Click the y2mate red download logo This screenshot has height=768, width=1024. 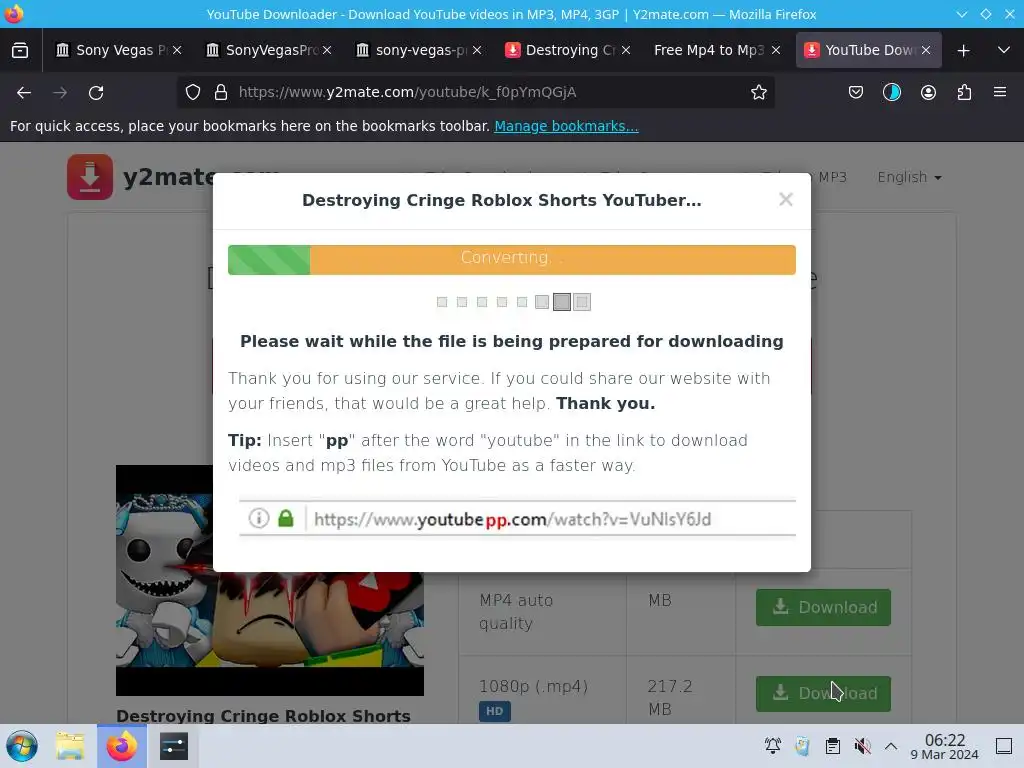click(x=90, y=177)
